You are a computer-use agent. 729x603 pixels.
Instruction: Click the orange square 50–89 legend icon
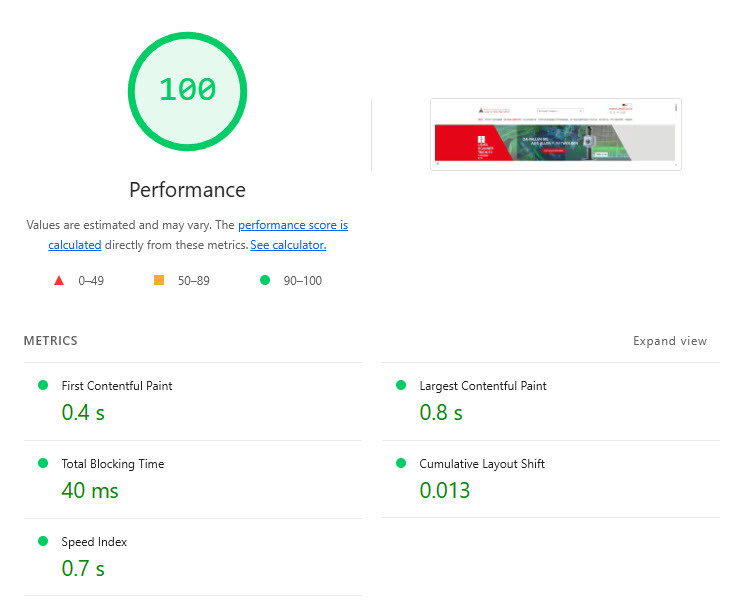coord(159,280)
